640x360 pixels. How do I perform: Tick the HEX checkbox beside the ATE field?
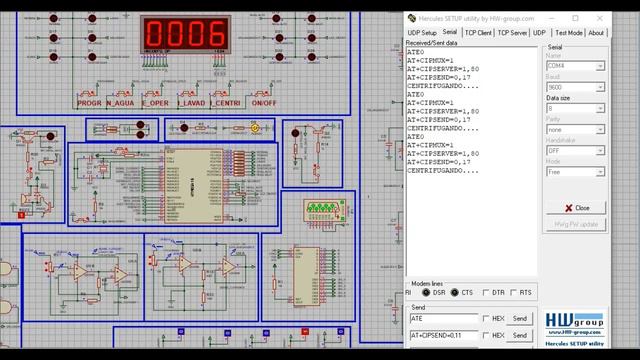pyautogui.click(x=486, y=318)
